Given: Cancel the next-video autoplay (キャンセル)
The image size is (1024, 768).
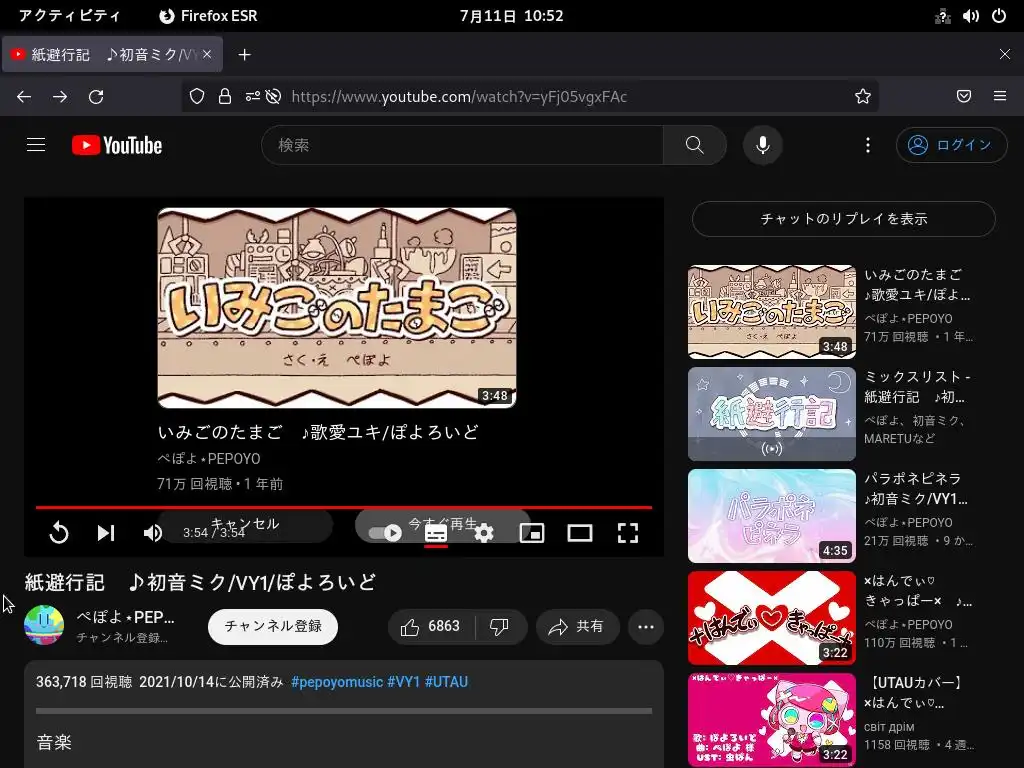Looking at the screenshot, I should click(x=245, y=524).
